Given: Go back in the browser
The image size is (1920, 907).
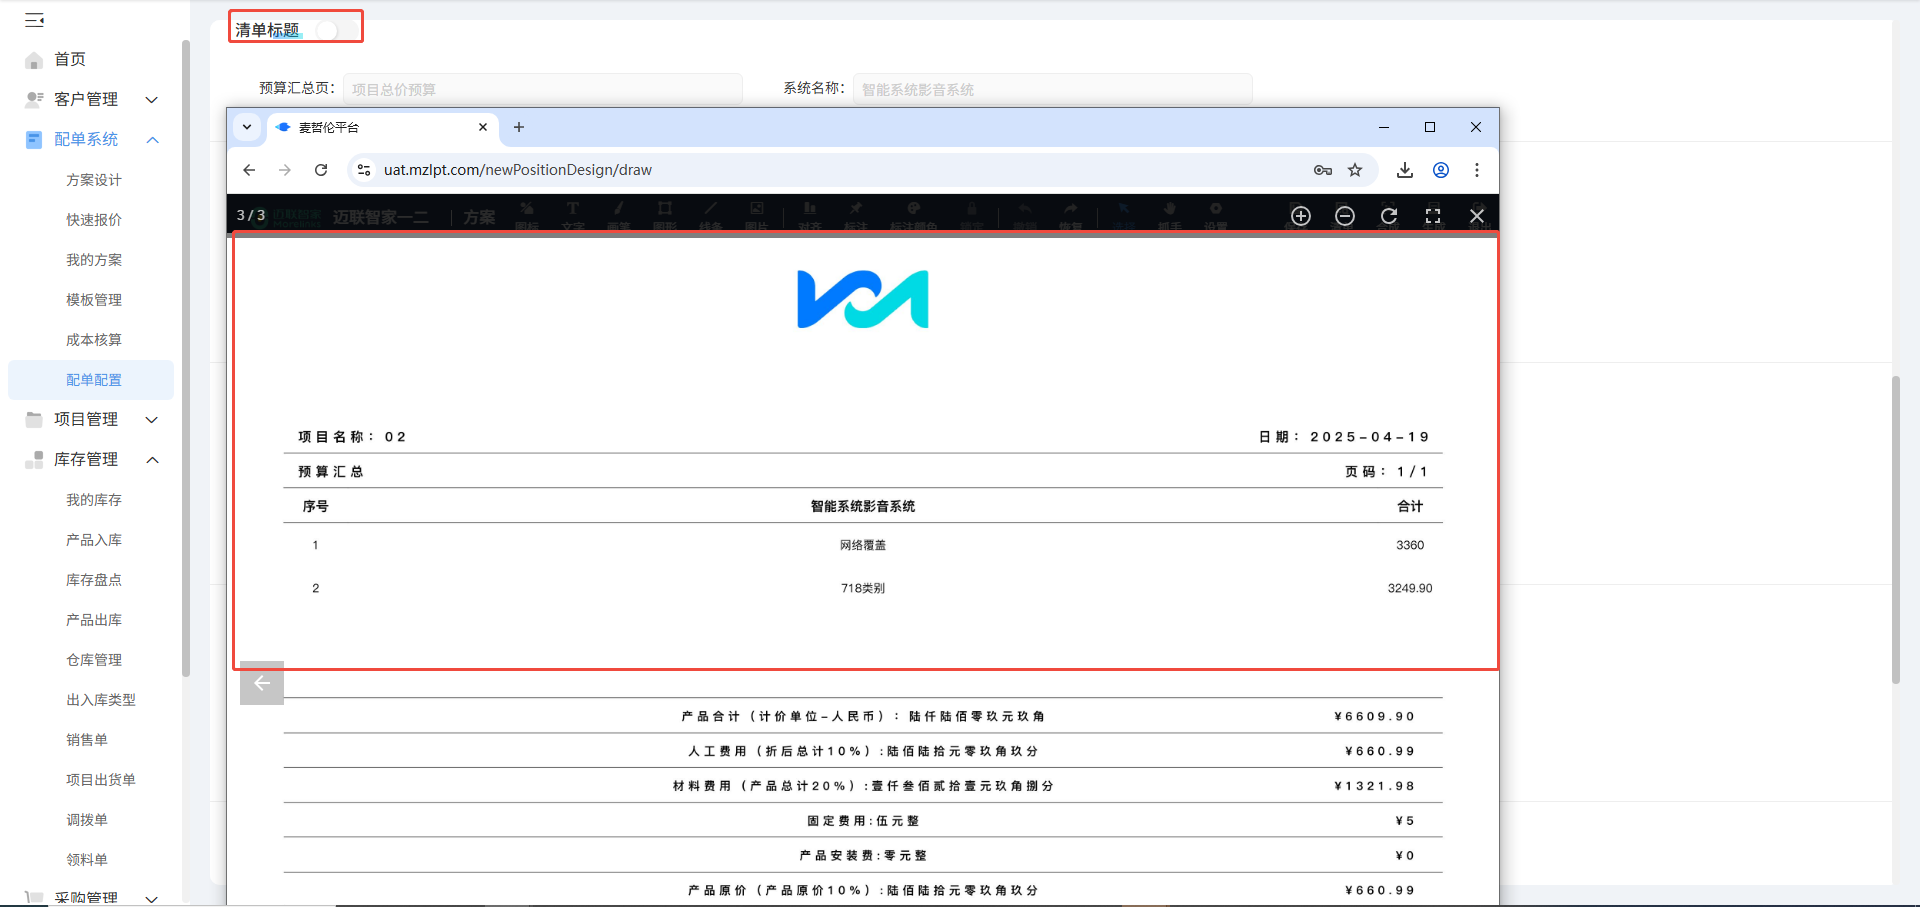Looking at the screenshot, I should (x=249, y=170).
